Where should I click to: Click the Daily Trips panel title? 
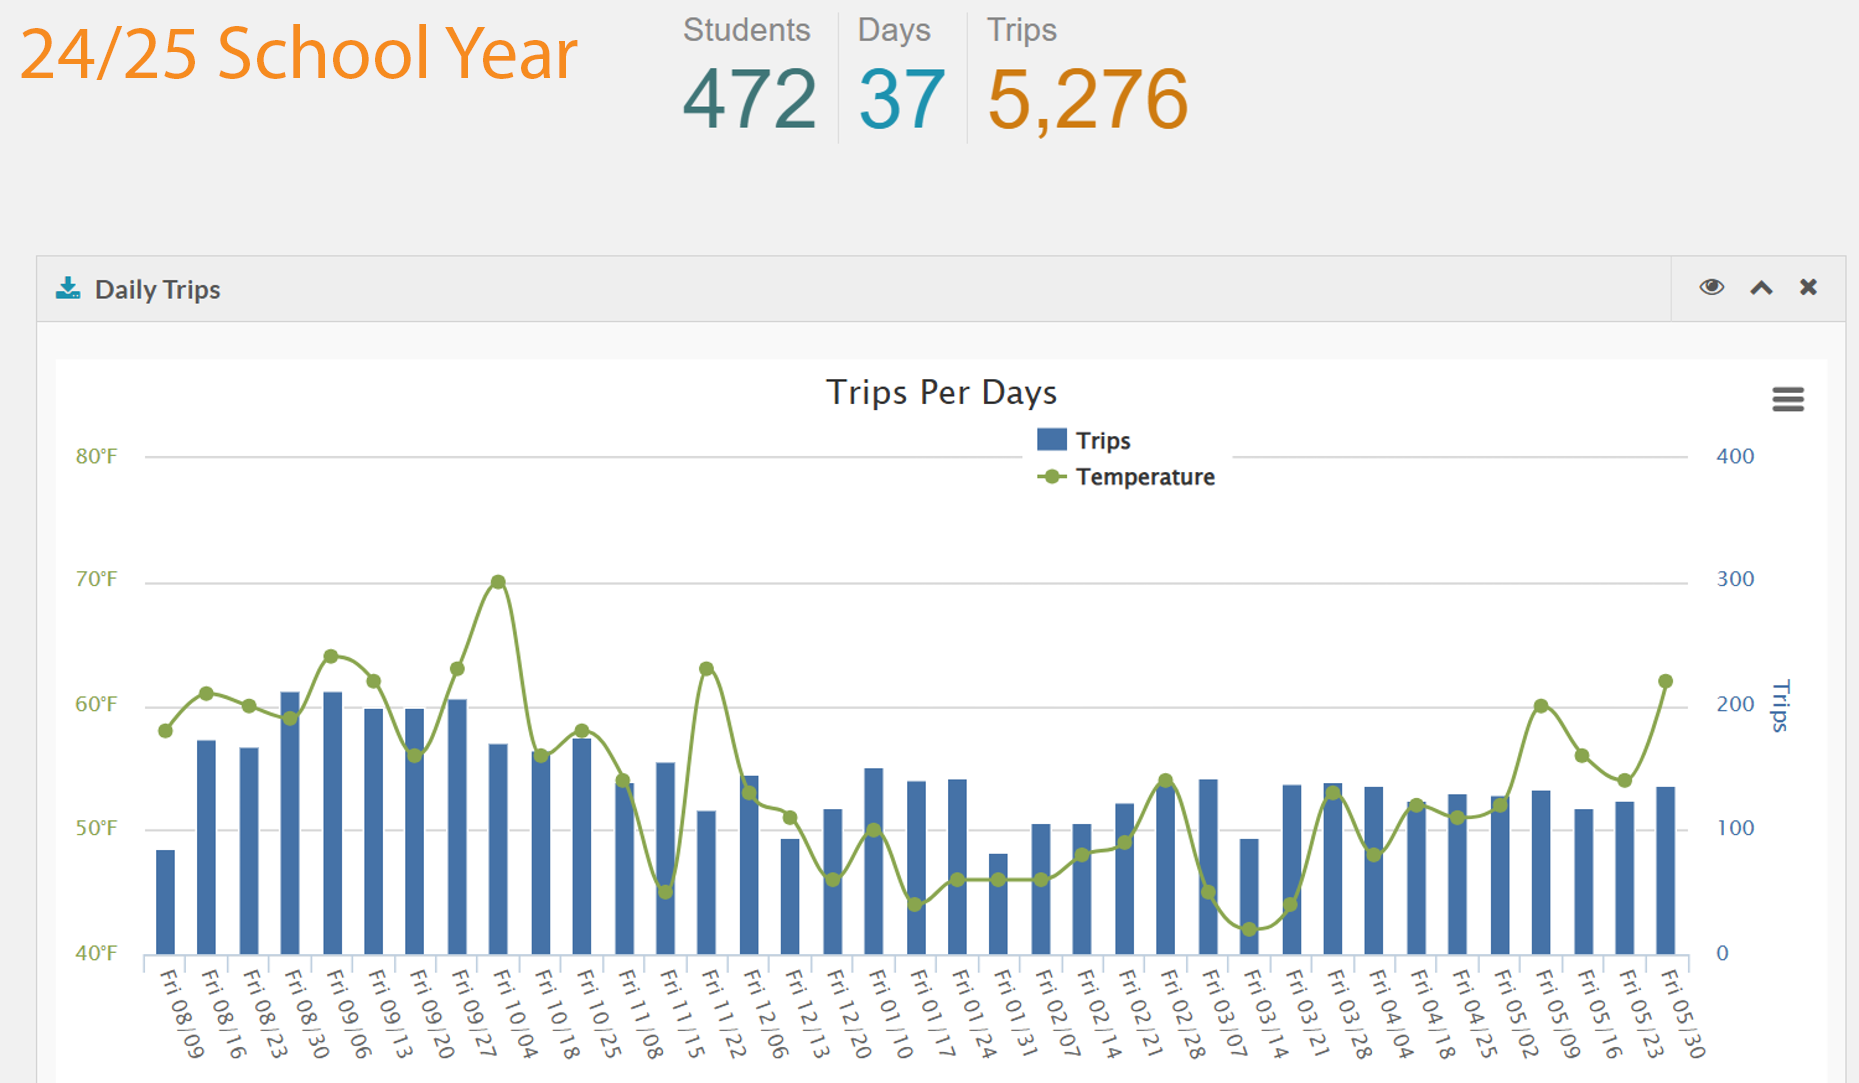click(x=157, y=290)
